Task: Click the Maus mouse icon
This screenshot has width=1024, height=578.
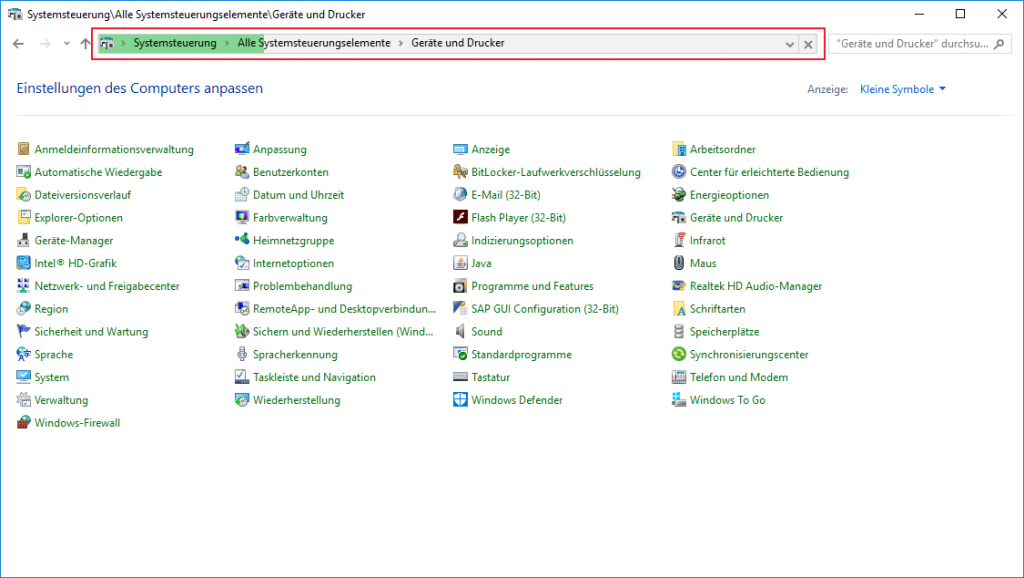Action: tap(679, 263)
